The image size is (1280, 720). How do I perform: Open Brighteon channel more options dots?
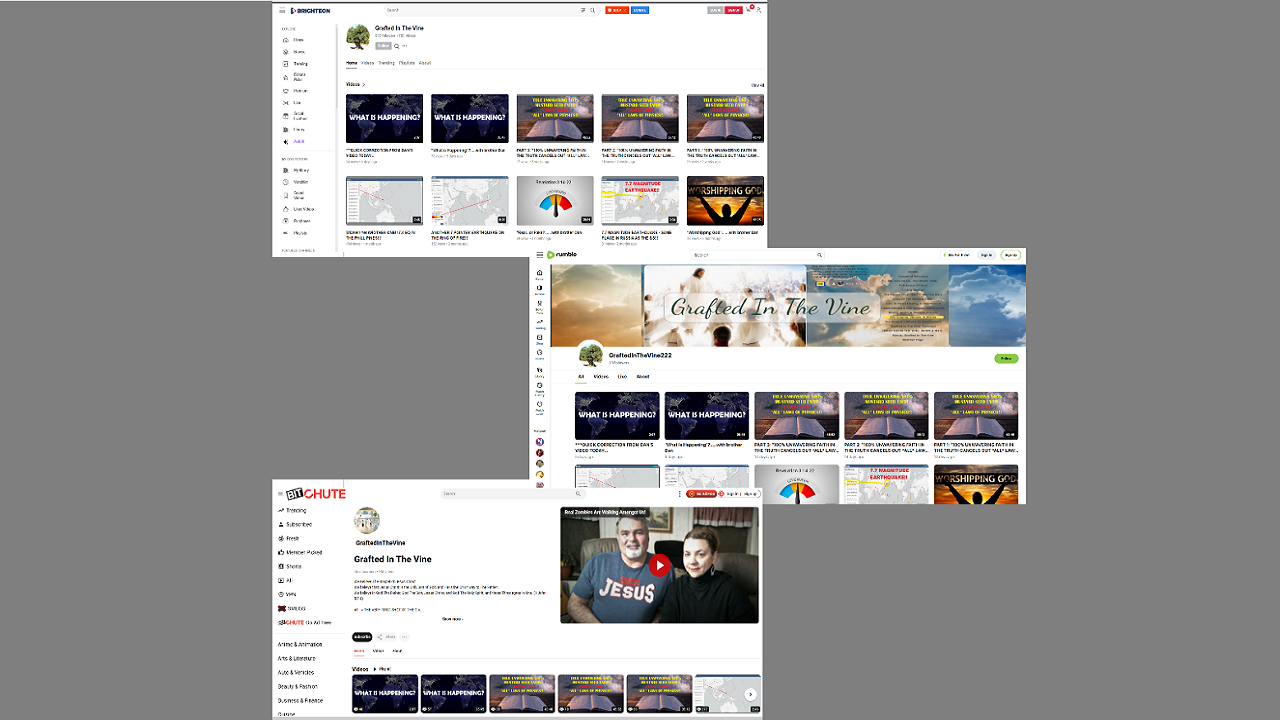[405, 46]
